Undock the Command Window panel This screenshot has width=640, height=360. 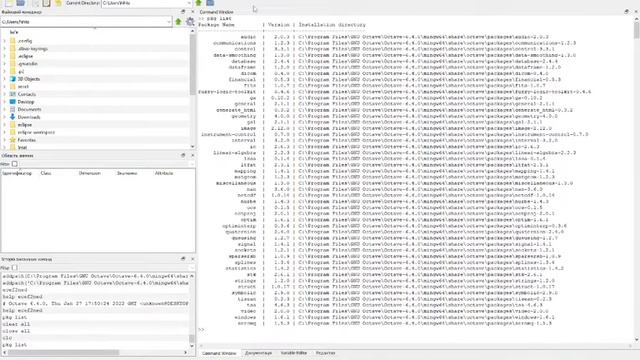(627, 12)
